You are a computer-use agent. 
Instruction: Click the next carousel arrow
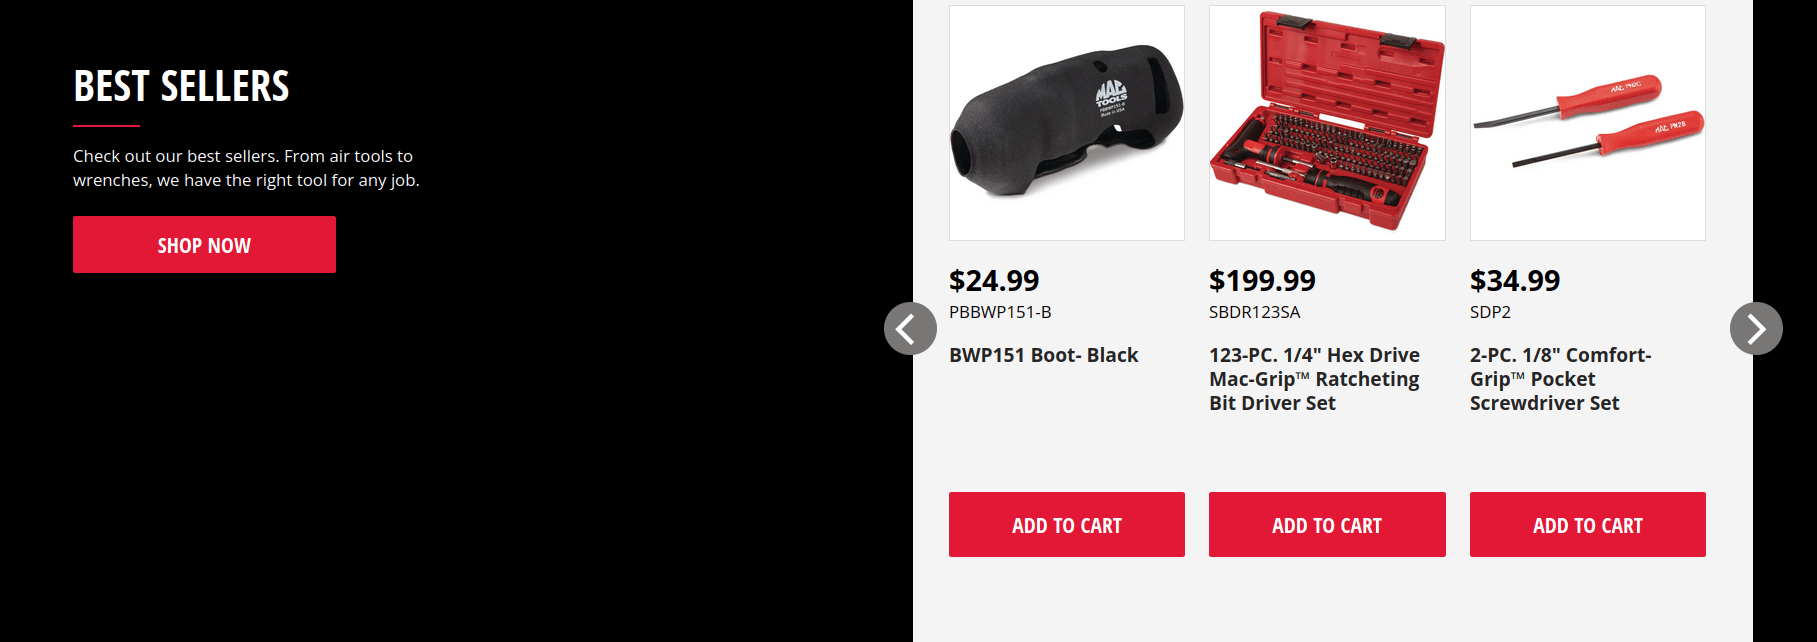pyautogui.click(x=1756, y=328)
